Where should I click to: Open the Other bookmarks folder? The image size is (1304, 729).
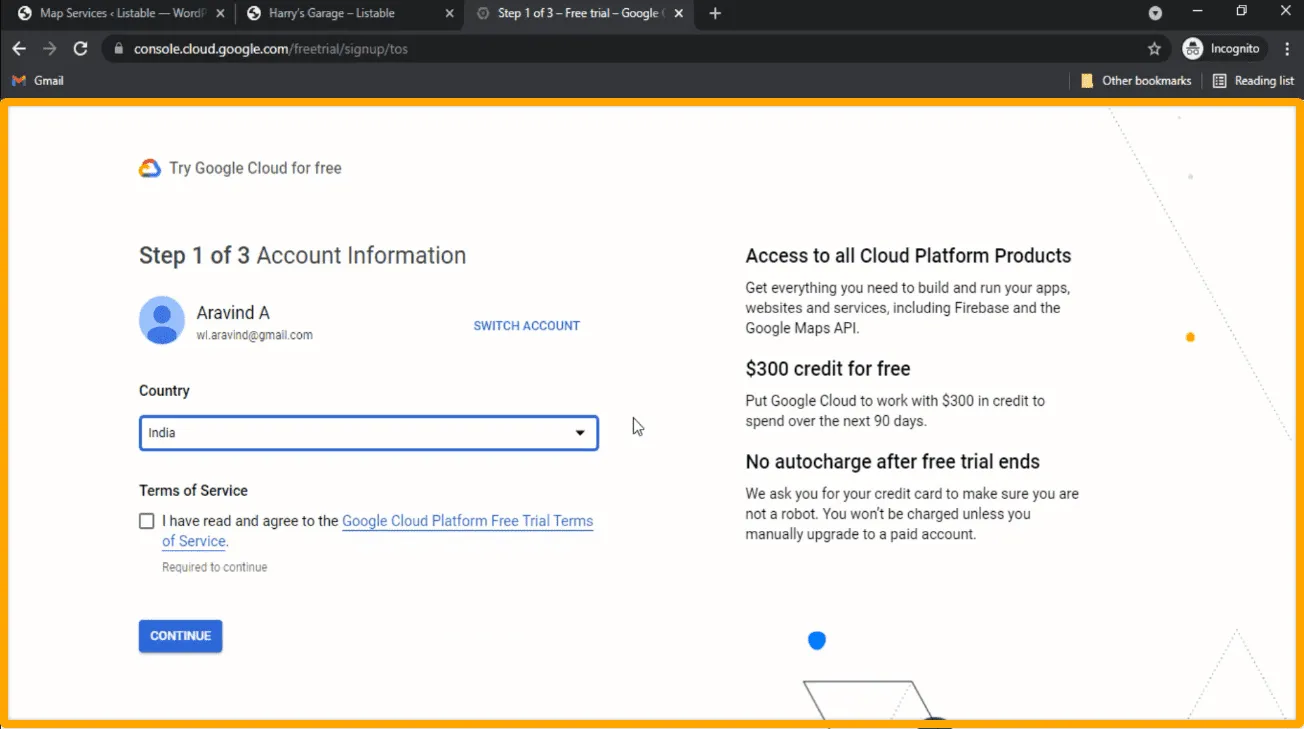click(1136, 81)
